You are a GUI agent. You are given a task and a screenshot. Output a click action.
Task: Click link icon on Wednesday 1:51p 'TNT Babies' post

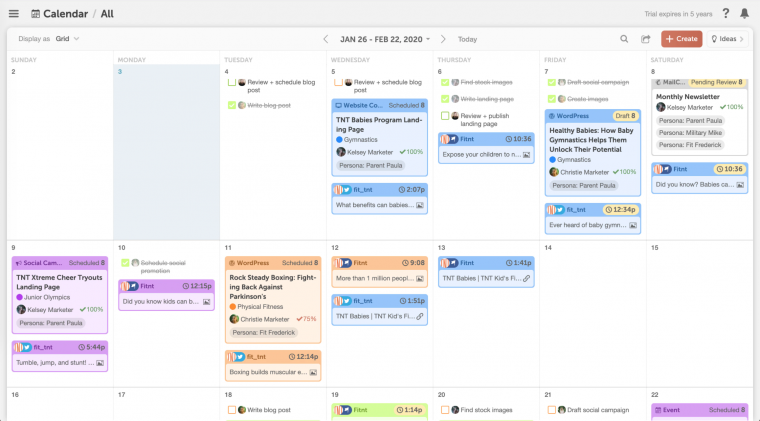(x=420, y=316)
